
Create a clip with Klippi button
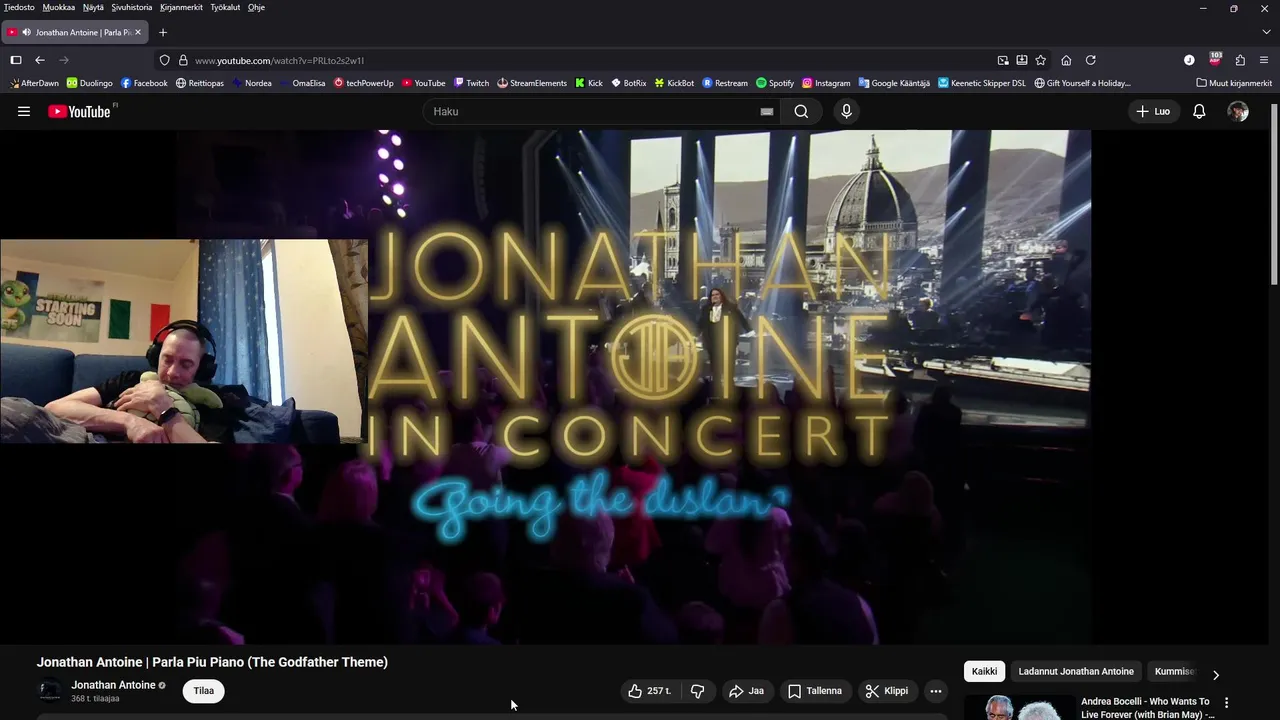tap(887, 691)
